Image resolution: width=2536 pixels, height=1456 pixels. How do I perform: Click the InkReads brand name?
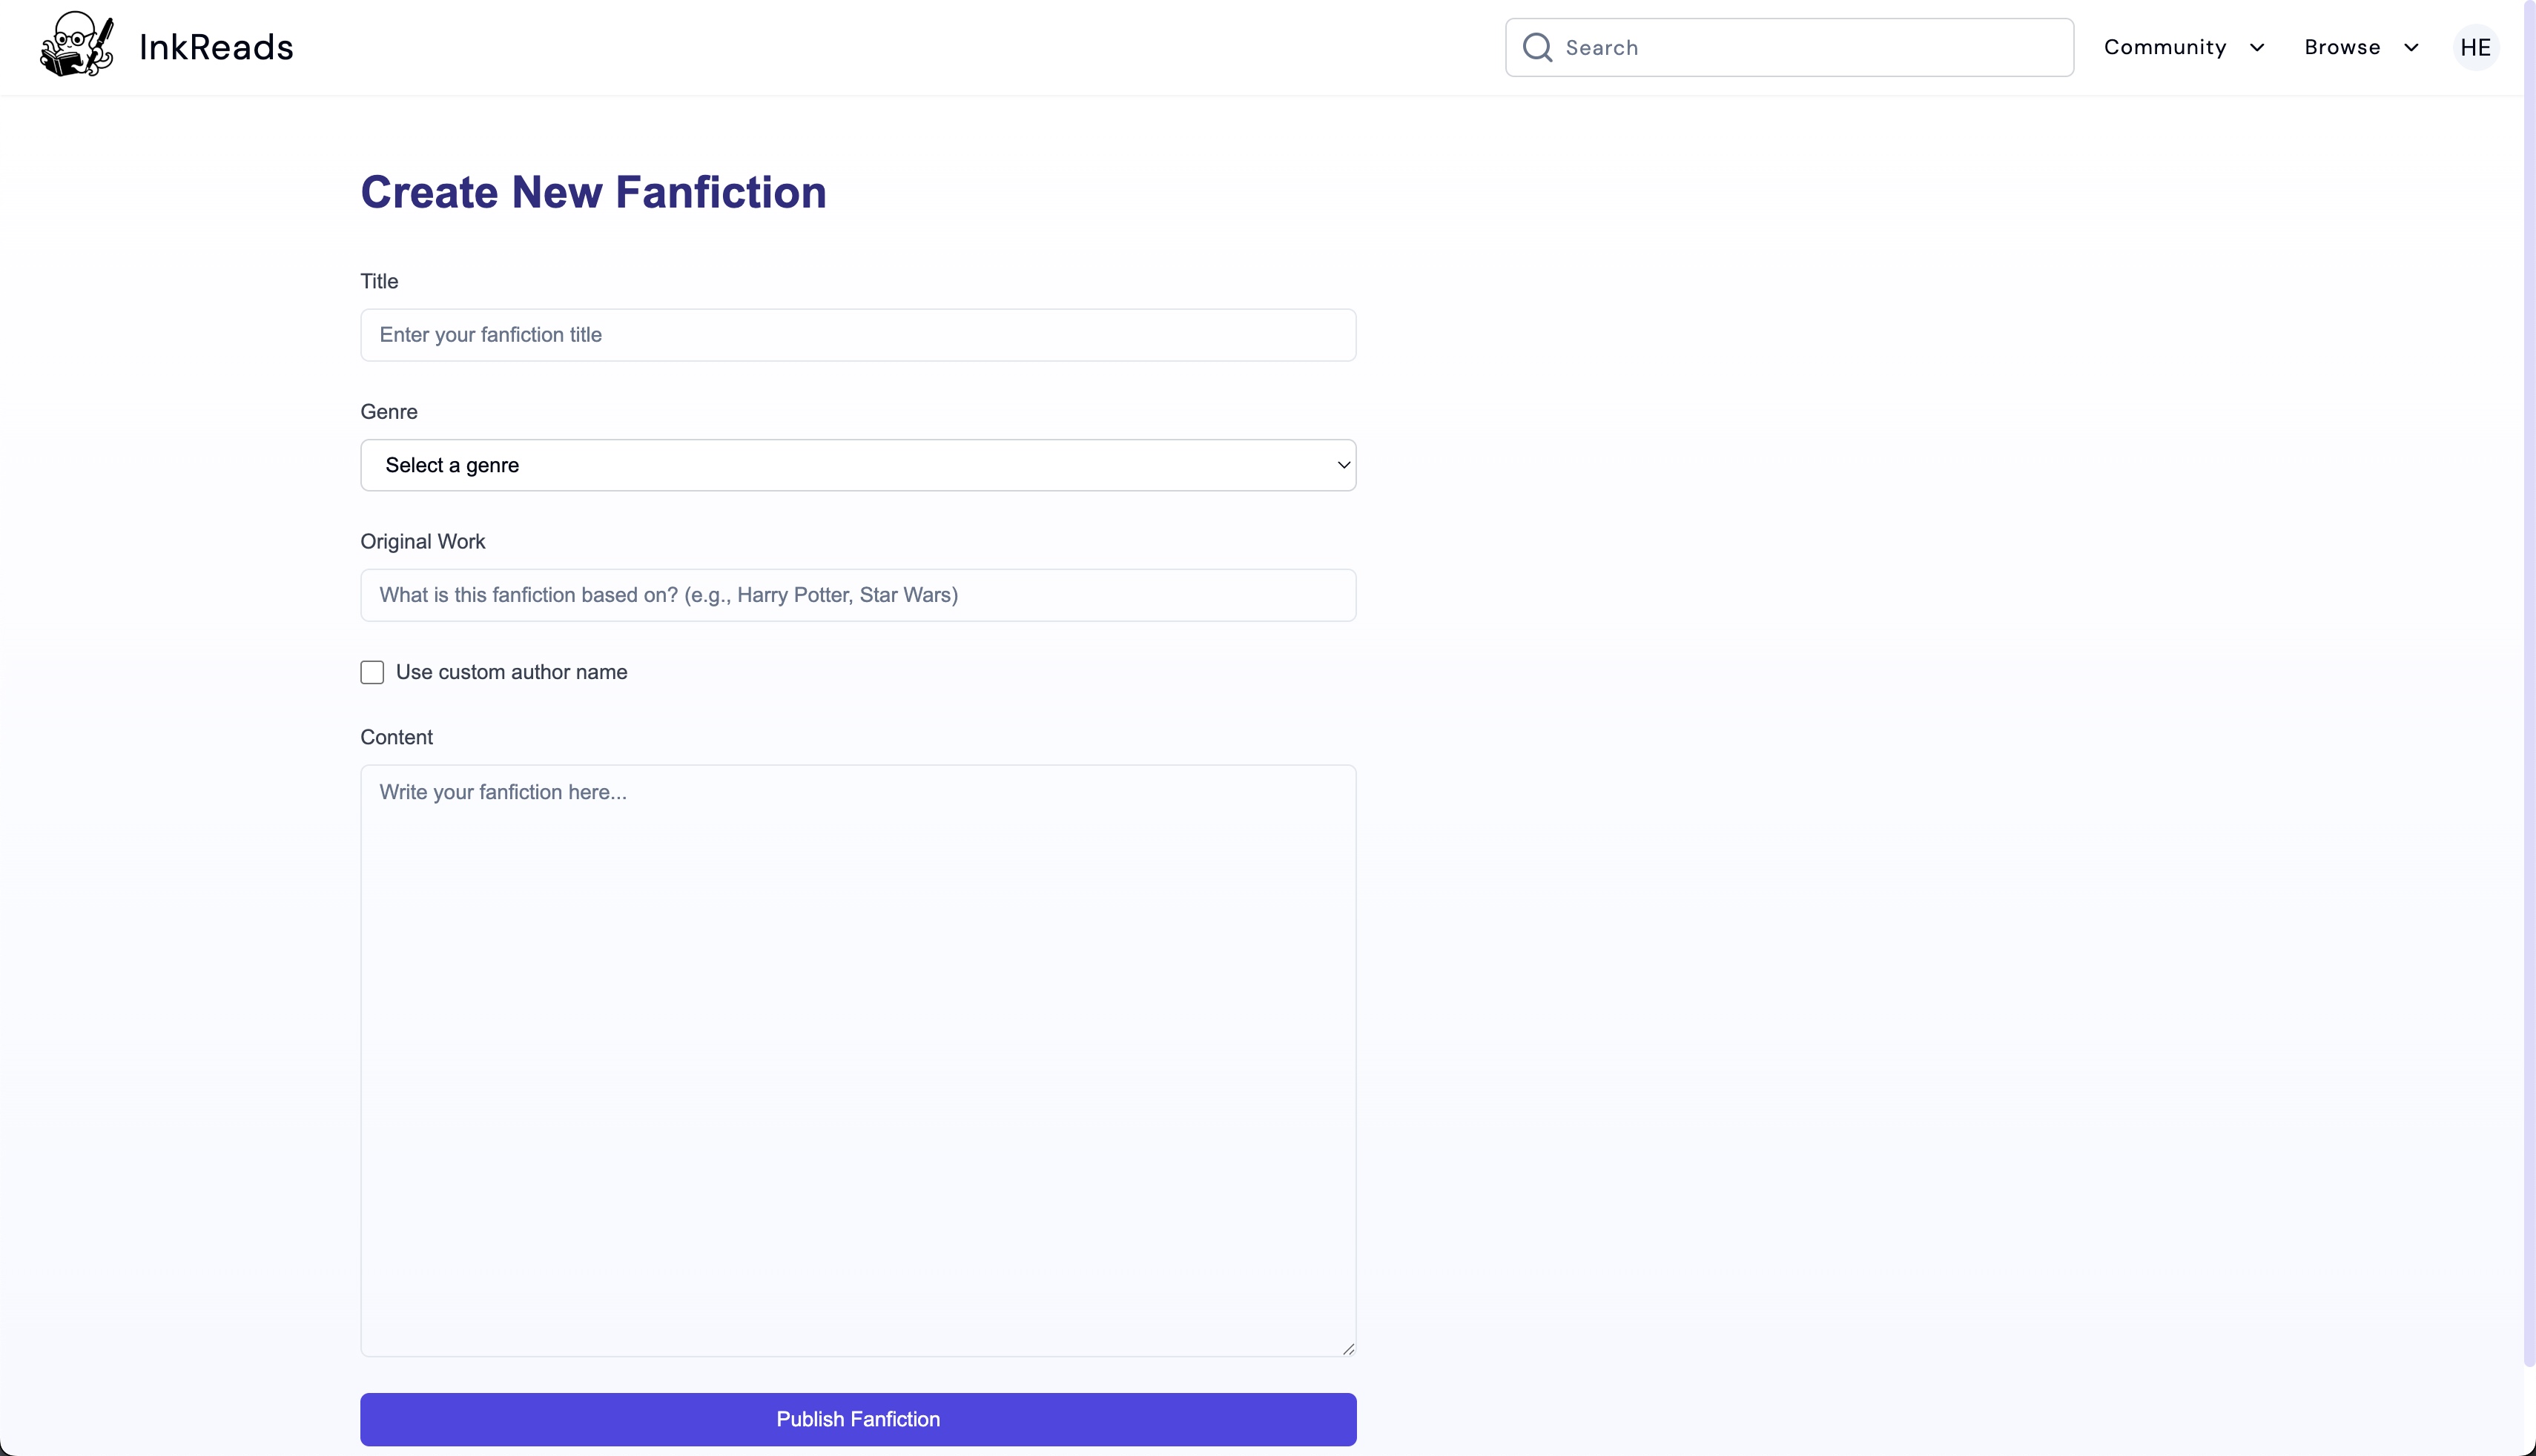[216, 47]
